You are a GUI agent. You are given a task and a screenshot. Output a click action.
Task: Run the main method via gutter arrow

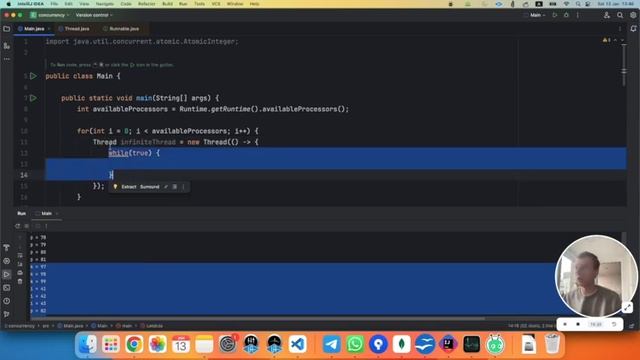click(x=33, y=98)
